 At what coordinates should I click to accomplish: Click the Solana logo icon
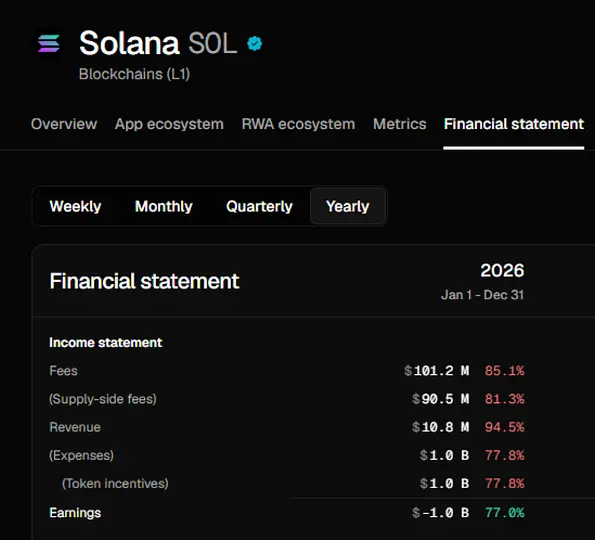49,43
